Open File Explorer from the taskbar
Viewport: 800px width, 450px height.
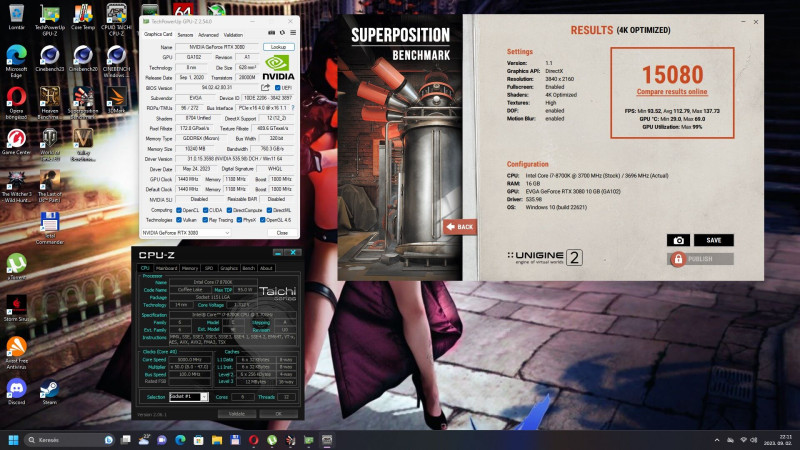[216, 440]
